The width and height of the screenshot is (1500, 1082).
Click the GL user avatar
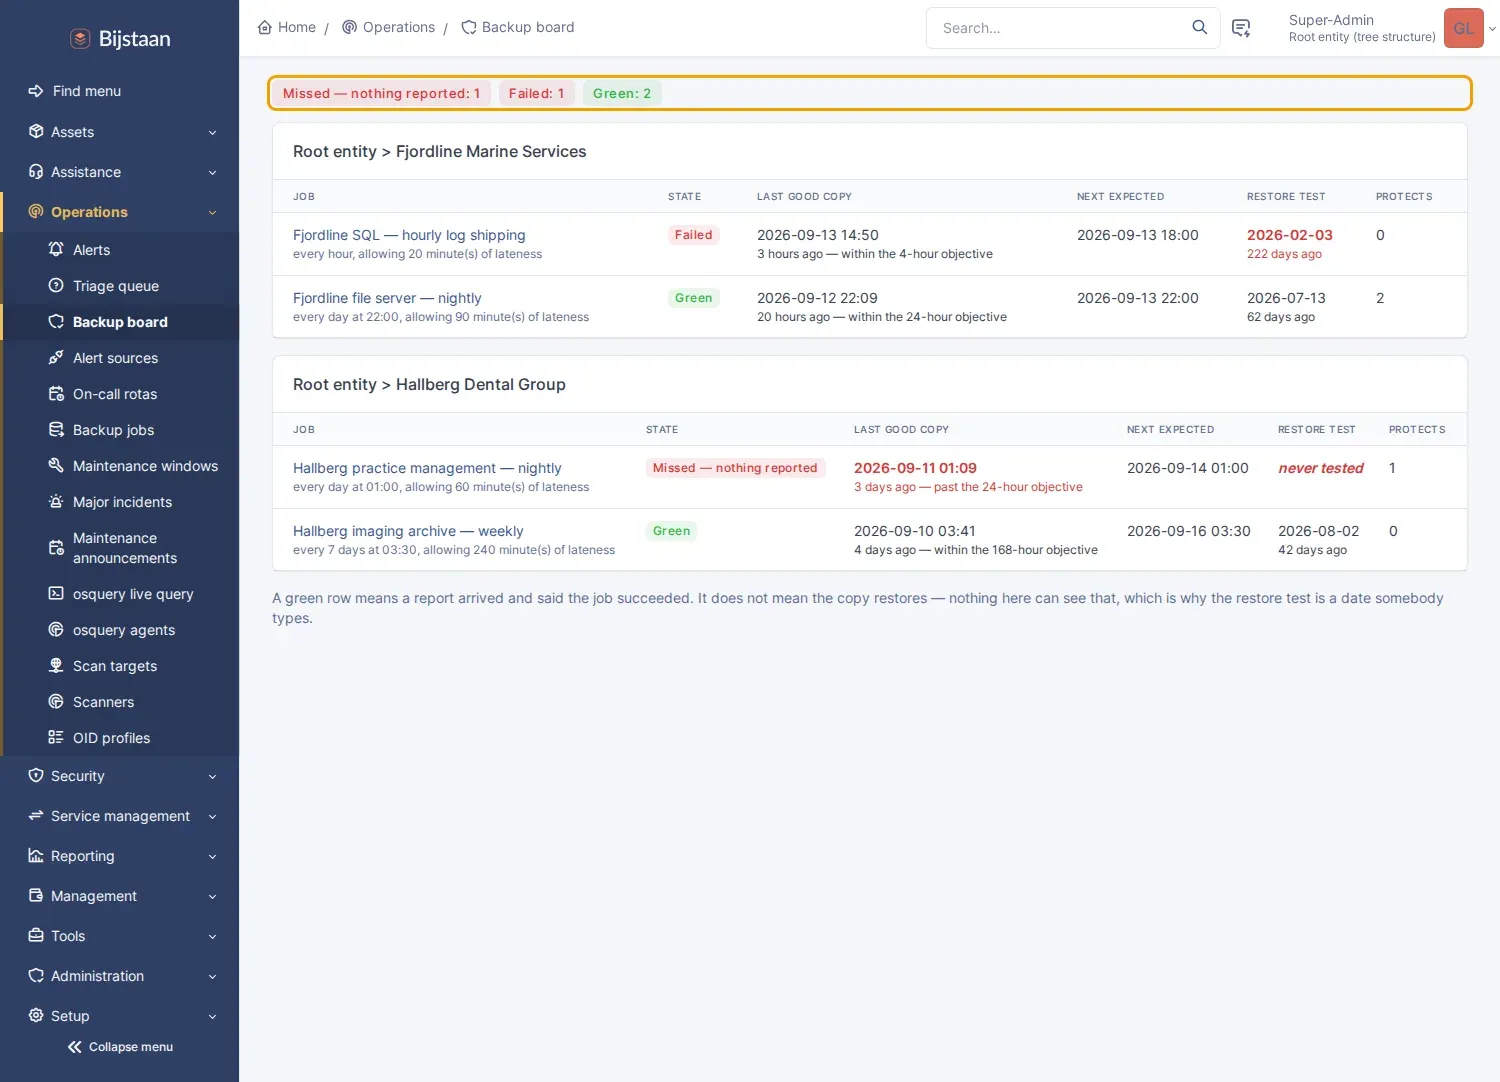(1463, 28)
